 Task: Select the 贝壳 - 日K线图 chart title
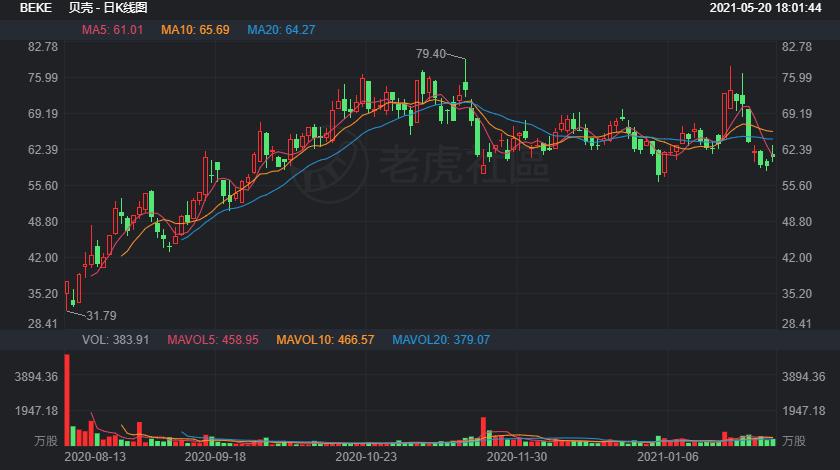pyautogui.click(x=108, y=7)
